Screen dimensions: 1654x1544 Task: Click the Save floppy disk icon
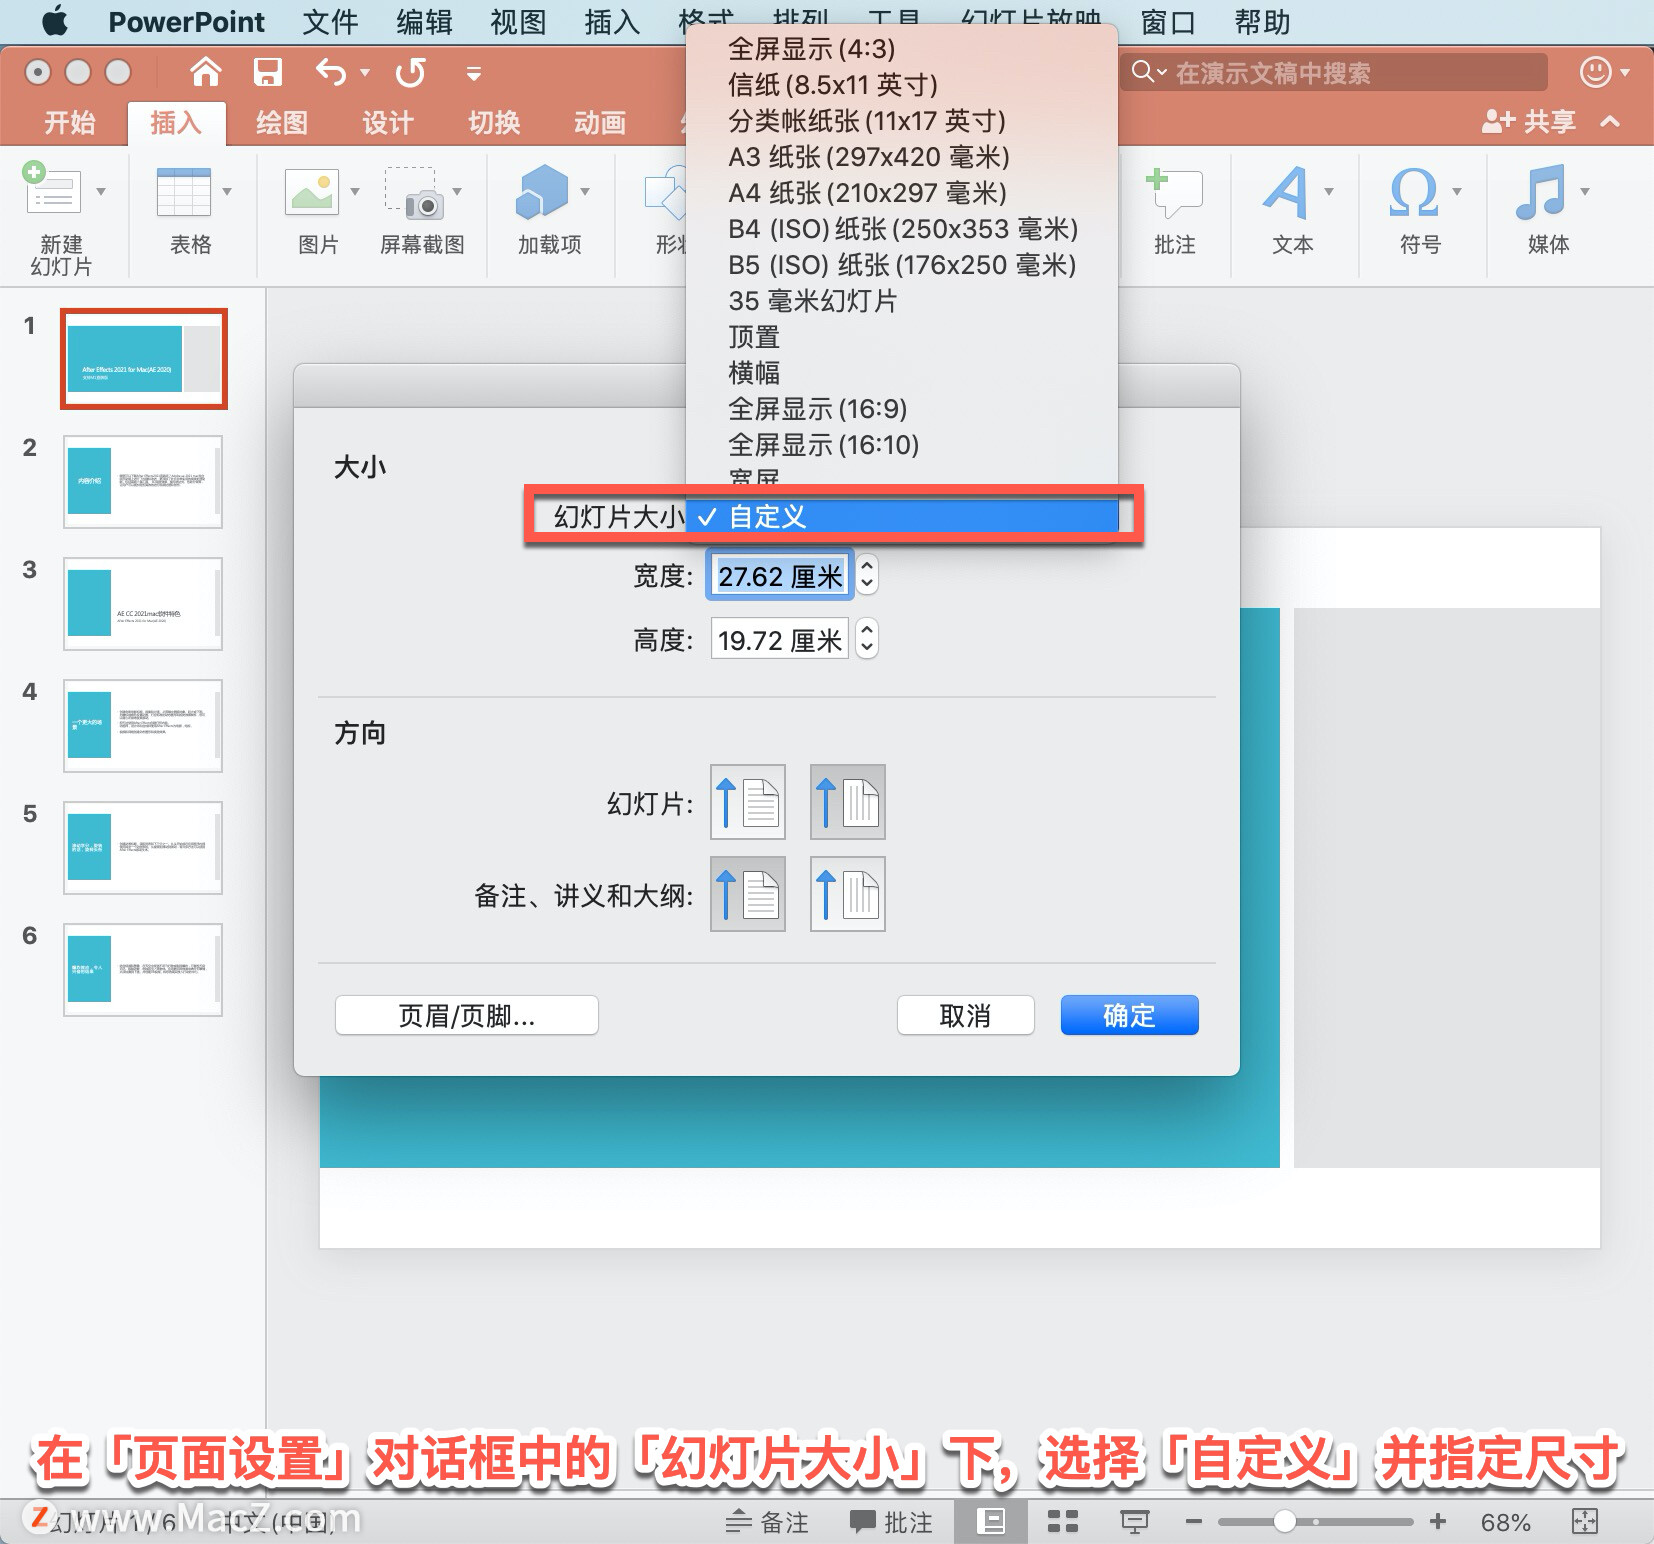(x=267, y=72)
